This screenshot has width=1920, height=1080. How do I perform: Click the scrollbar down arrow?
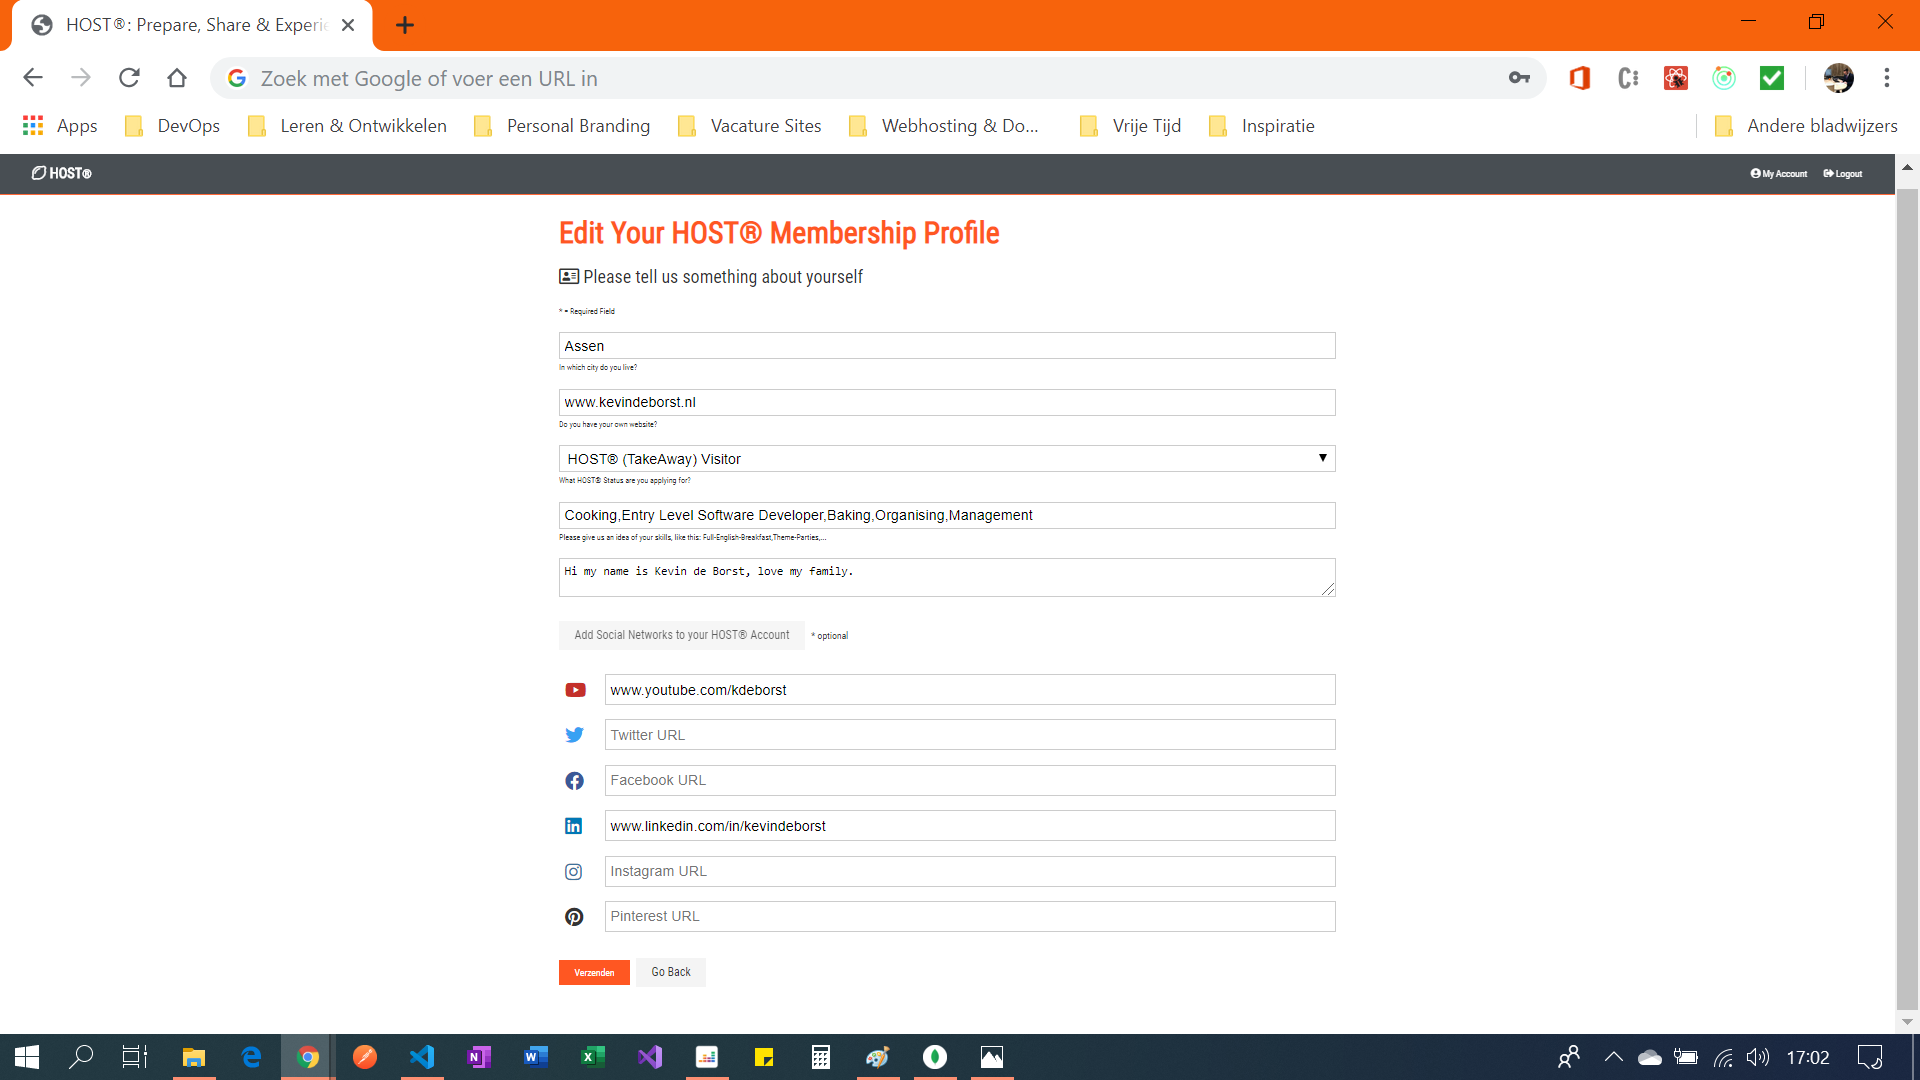pyautogui.click(x=1907, y=1022)
